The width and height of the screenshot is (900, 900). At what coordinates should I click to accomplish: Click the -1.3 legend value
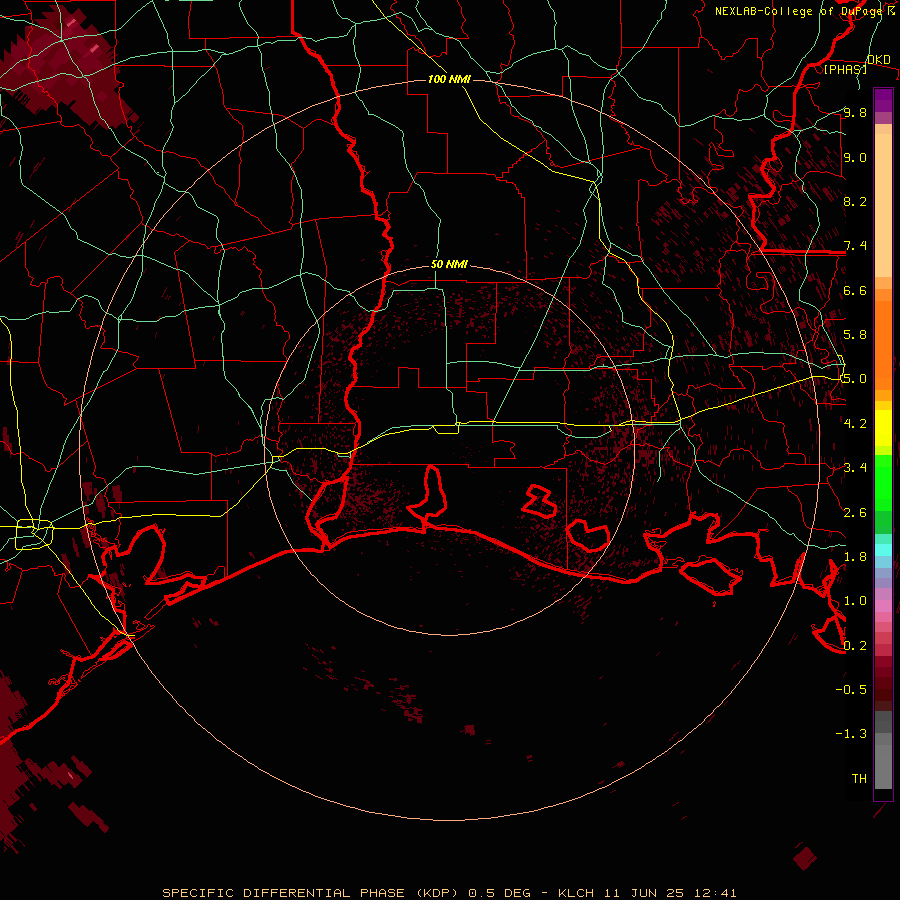pos(851,734)
